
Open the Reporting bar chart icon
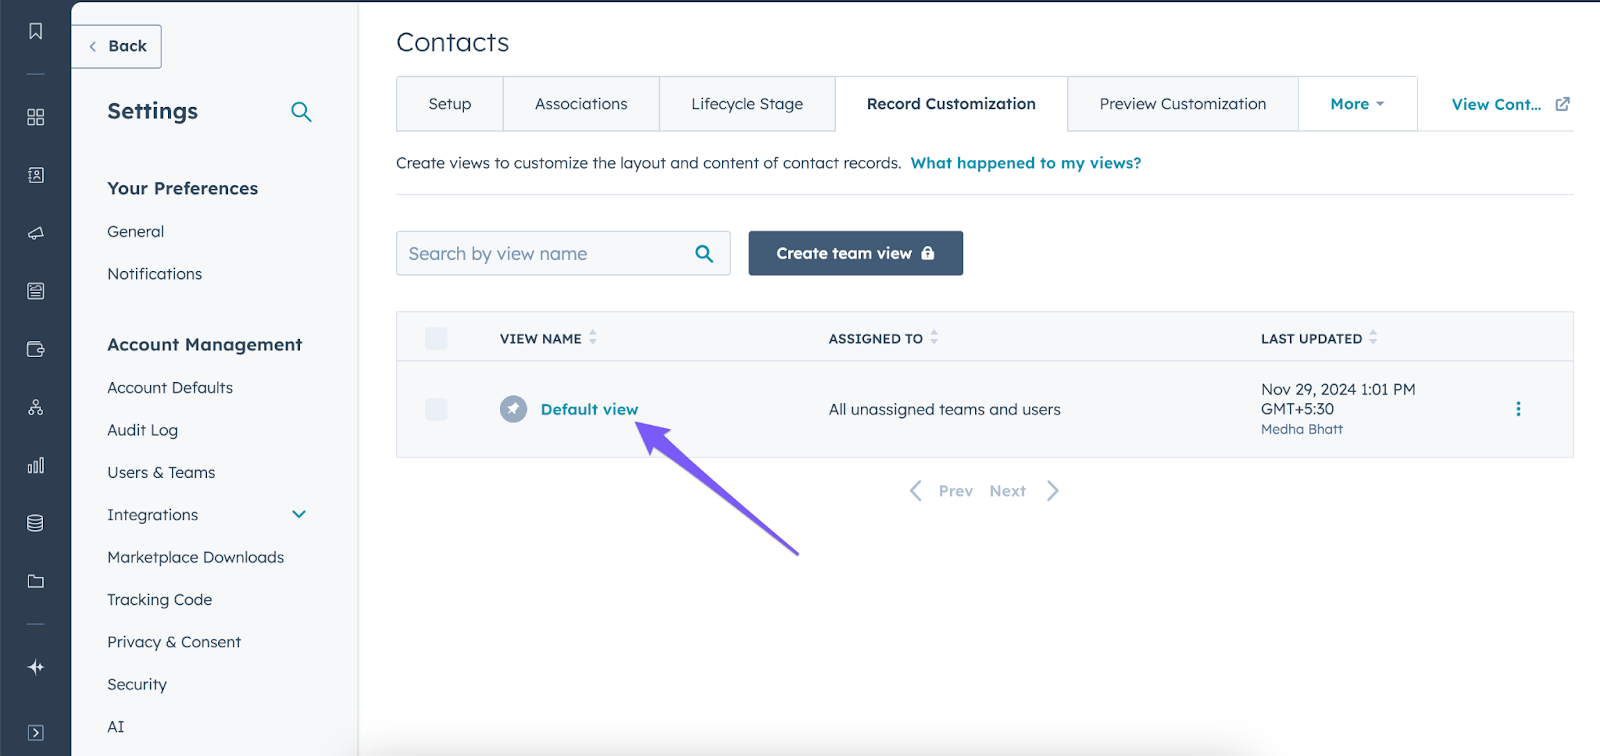(x=36, y=465)
